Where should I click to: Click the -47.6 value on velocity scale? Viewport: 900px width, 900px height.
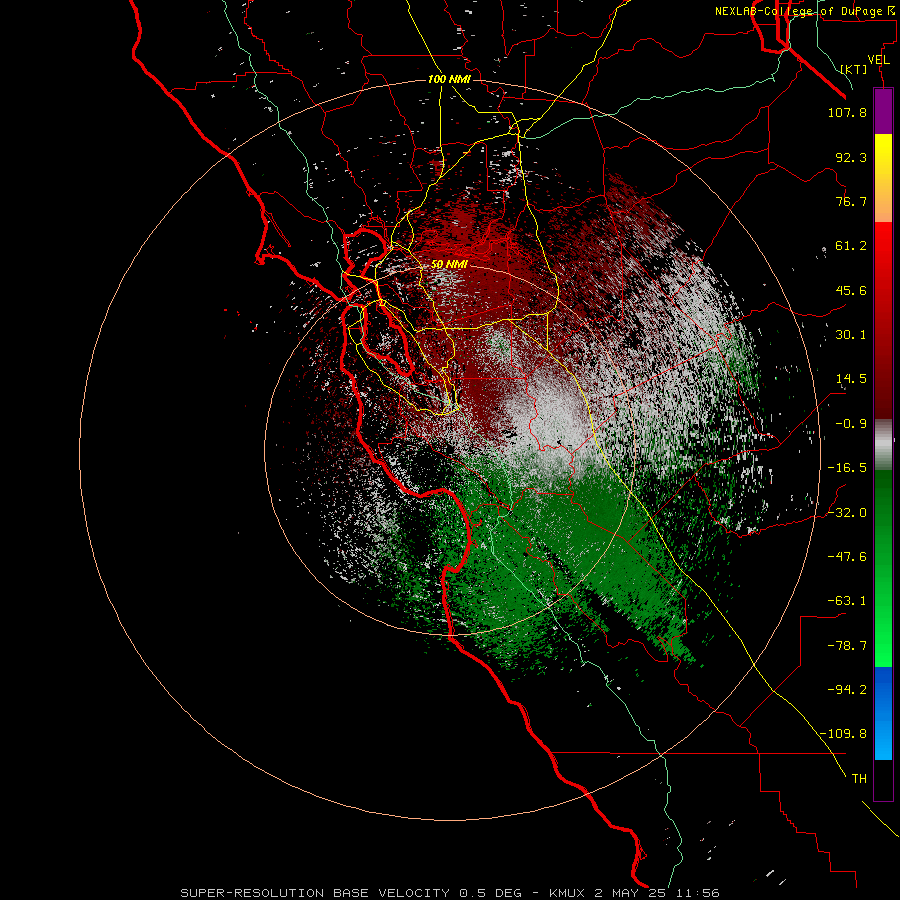[847, 557]
